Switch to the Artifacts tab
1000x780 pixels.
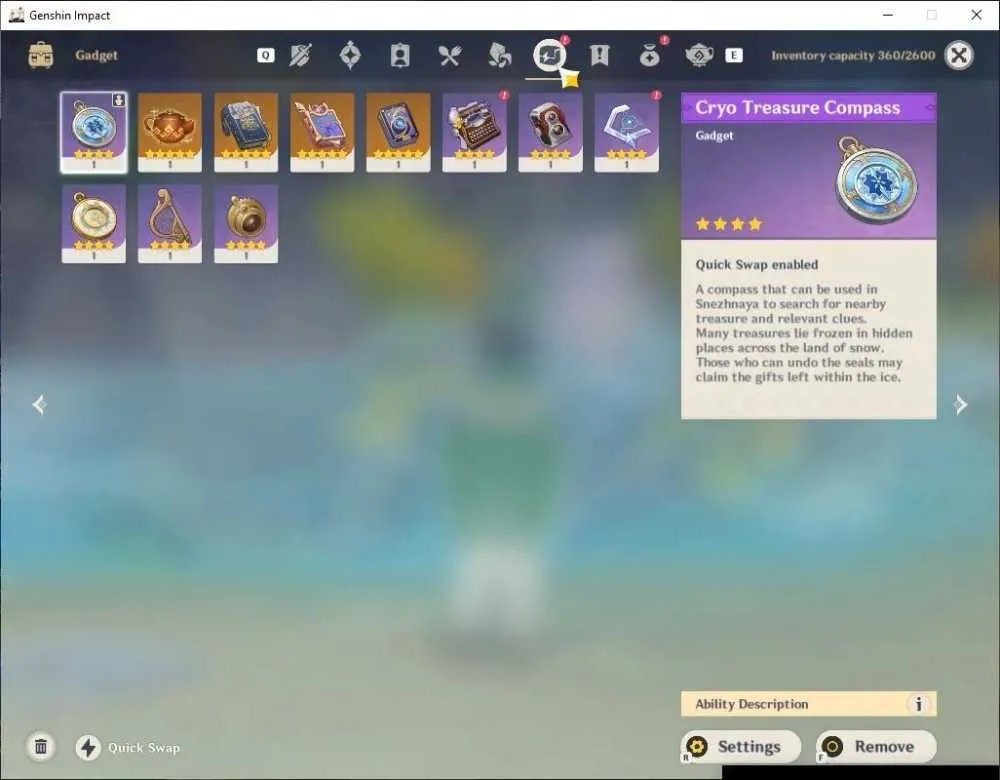point(350,55)
